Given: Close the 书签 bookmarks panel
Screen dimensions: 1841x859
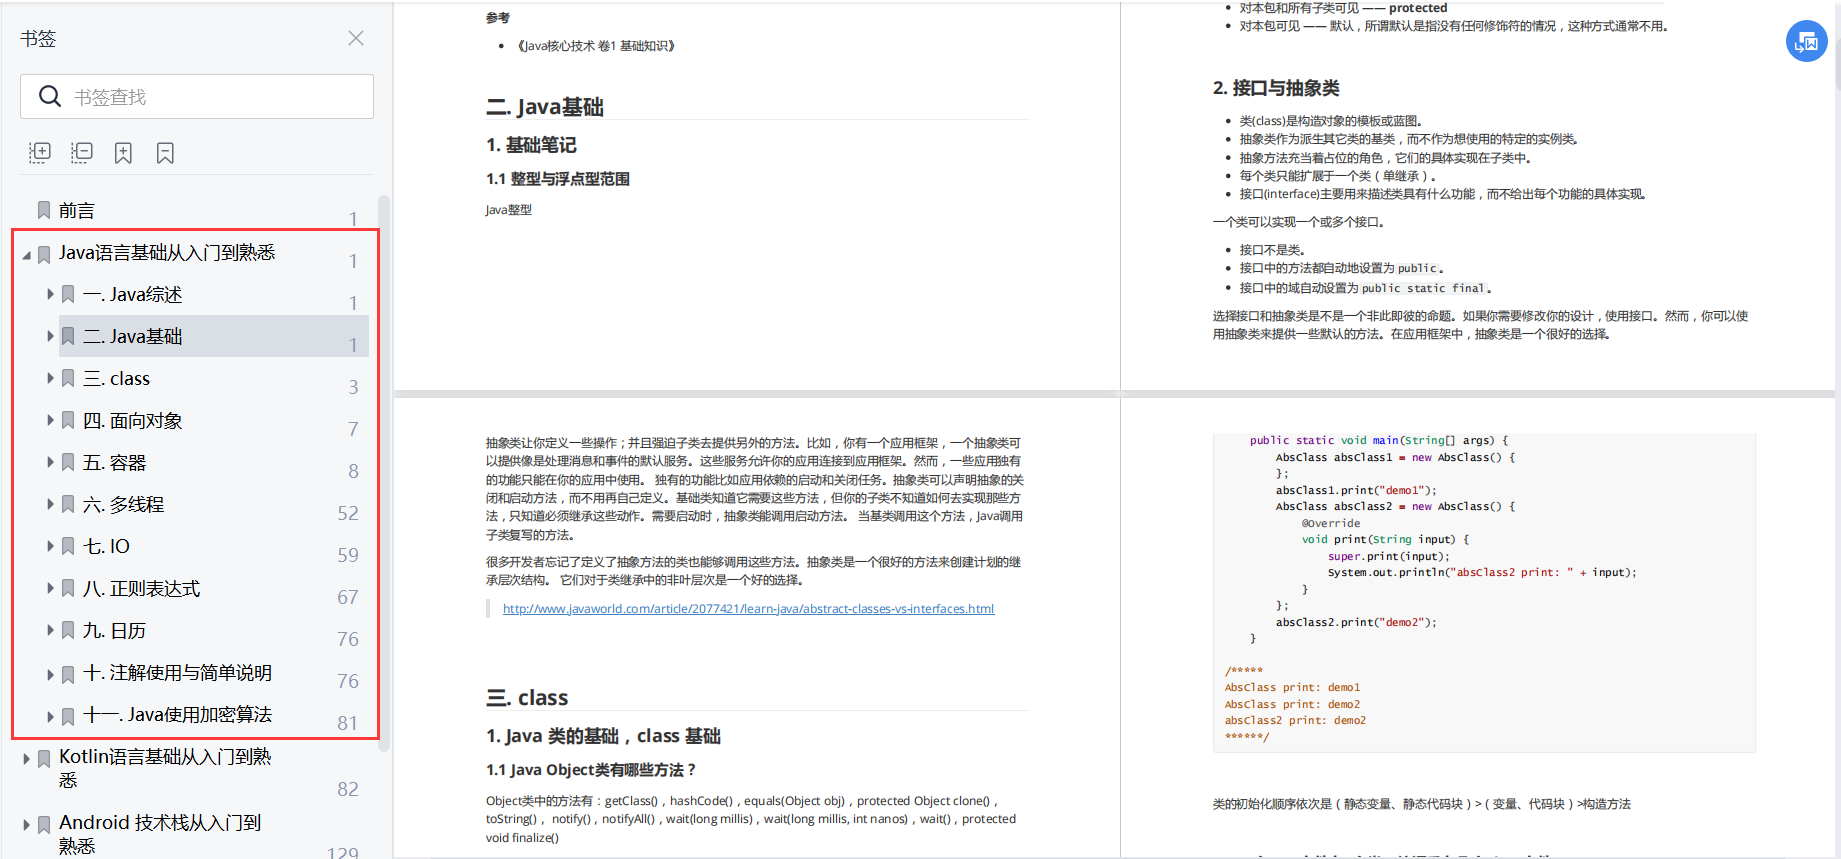Looking at the screenshot, I should 356,38.
